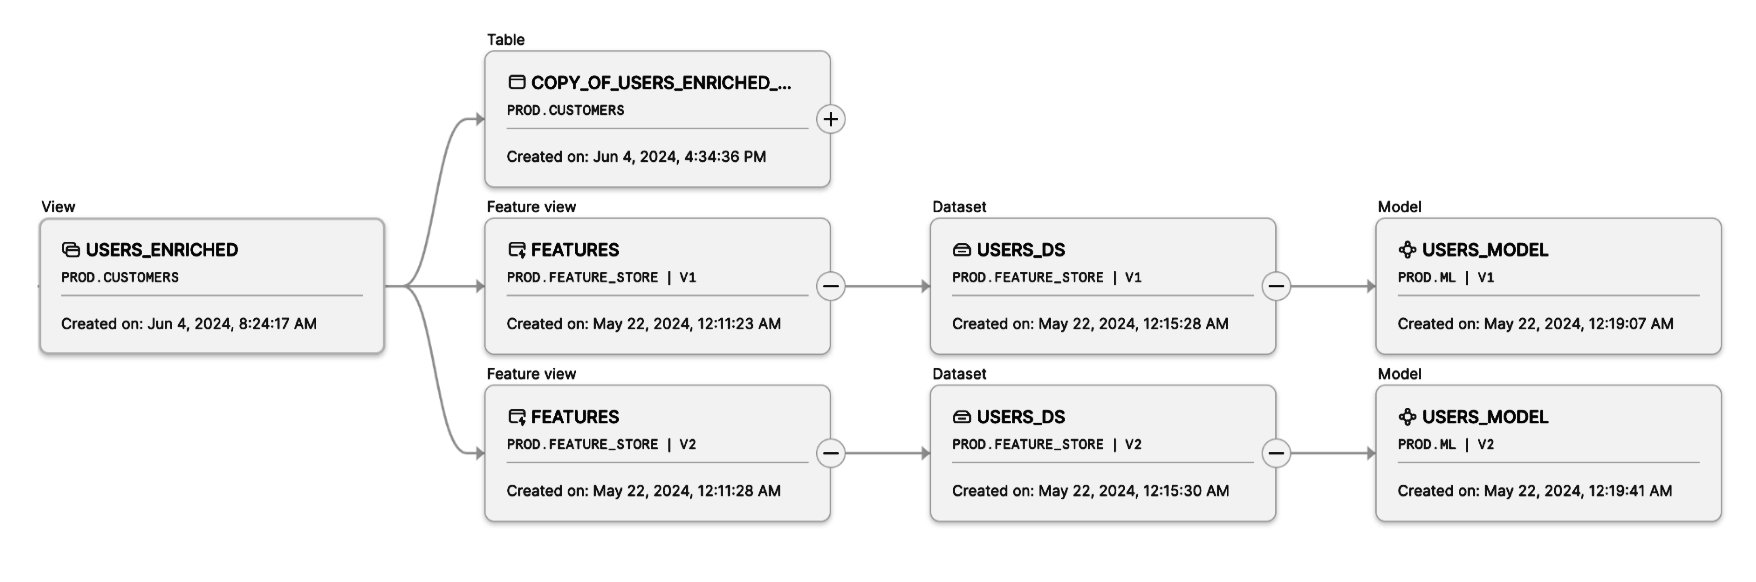Click the feature view icon on FEATURES V1
This screenshot has height=582, width=1756.
[516, 250]
